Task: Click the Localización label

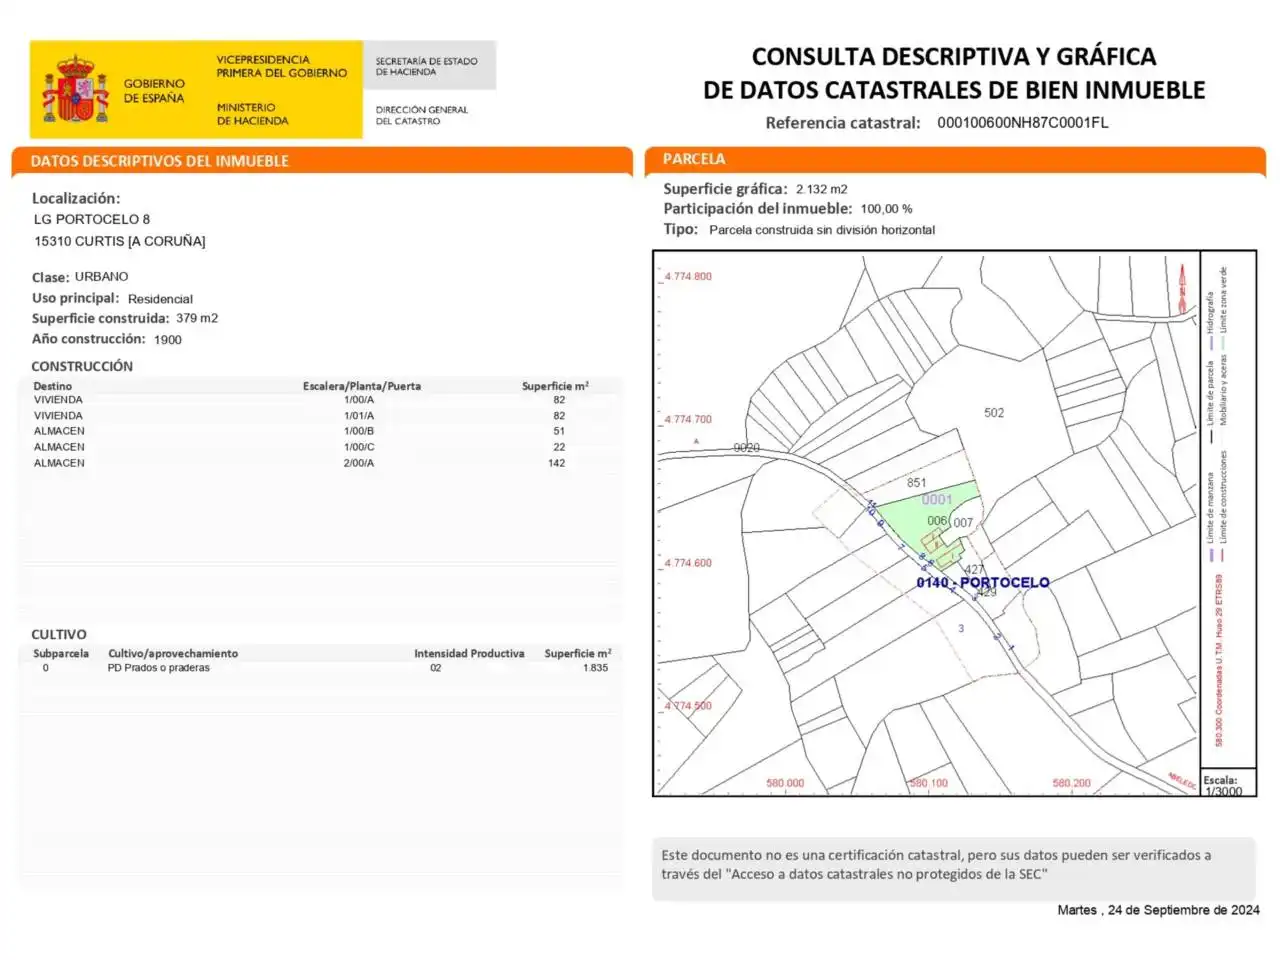Action: pyautogui.click(x=76, y=198)
